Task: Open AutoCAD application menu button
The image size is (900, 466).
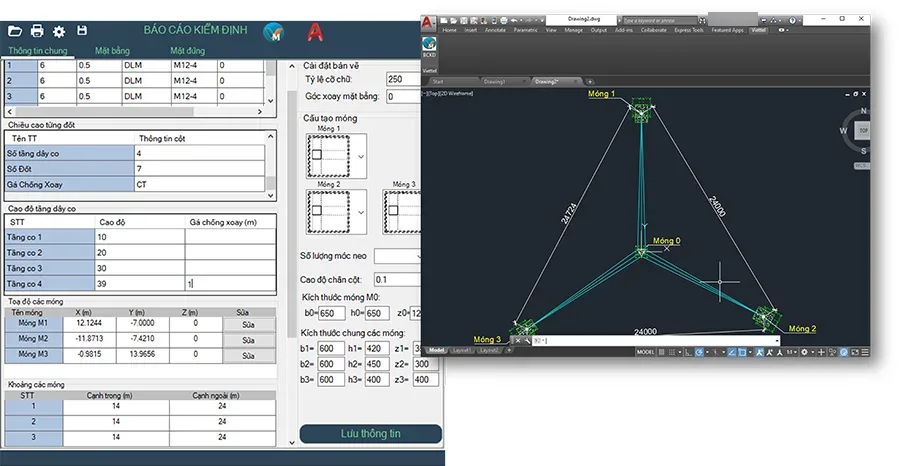Action: coord(428,23)
